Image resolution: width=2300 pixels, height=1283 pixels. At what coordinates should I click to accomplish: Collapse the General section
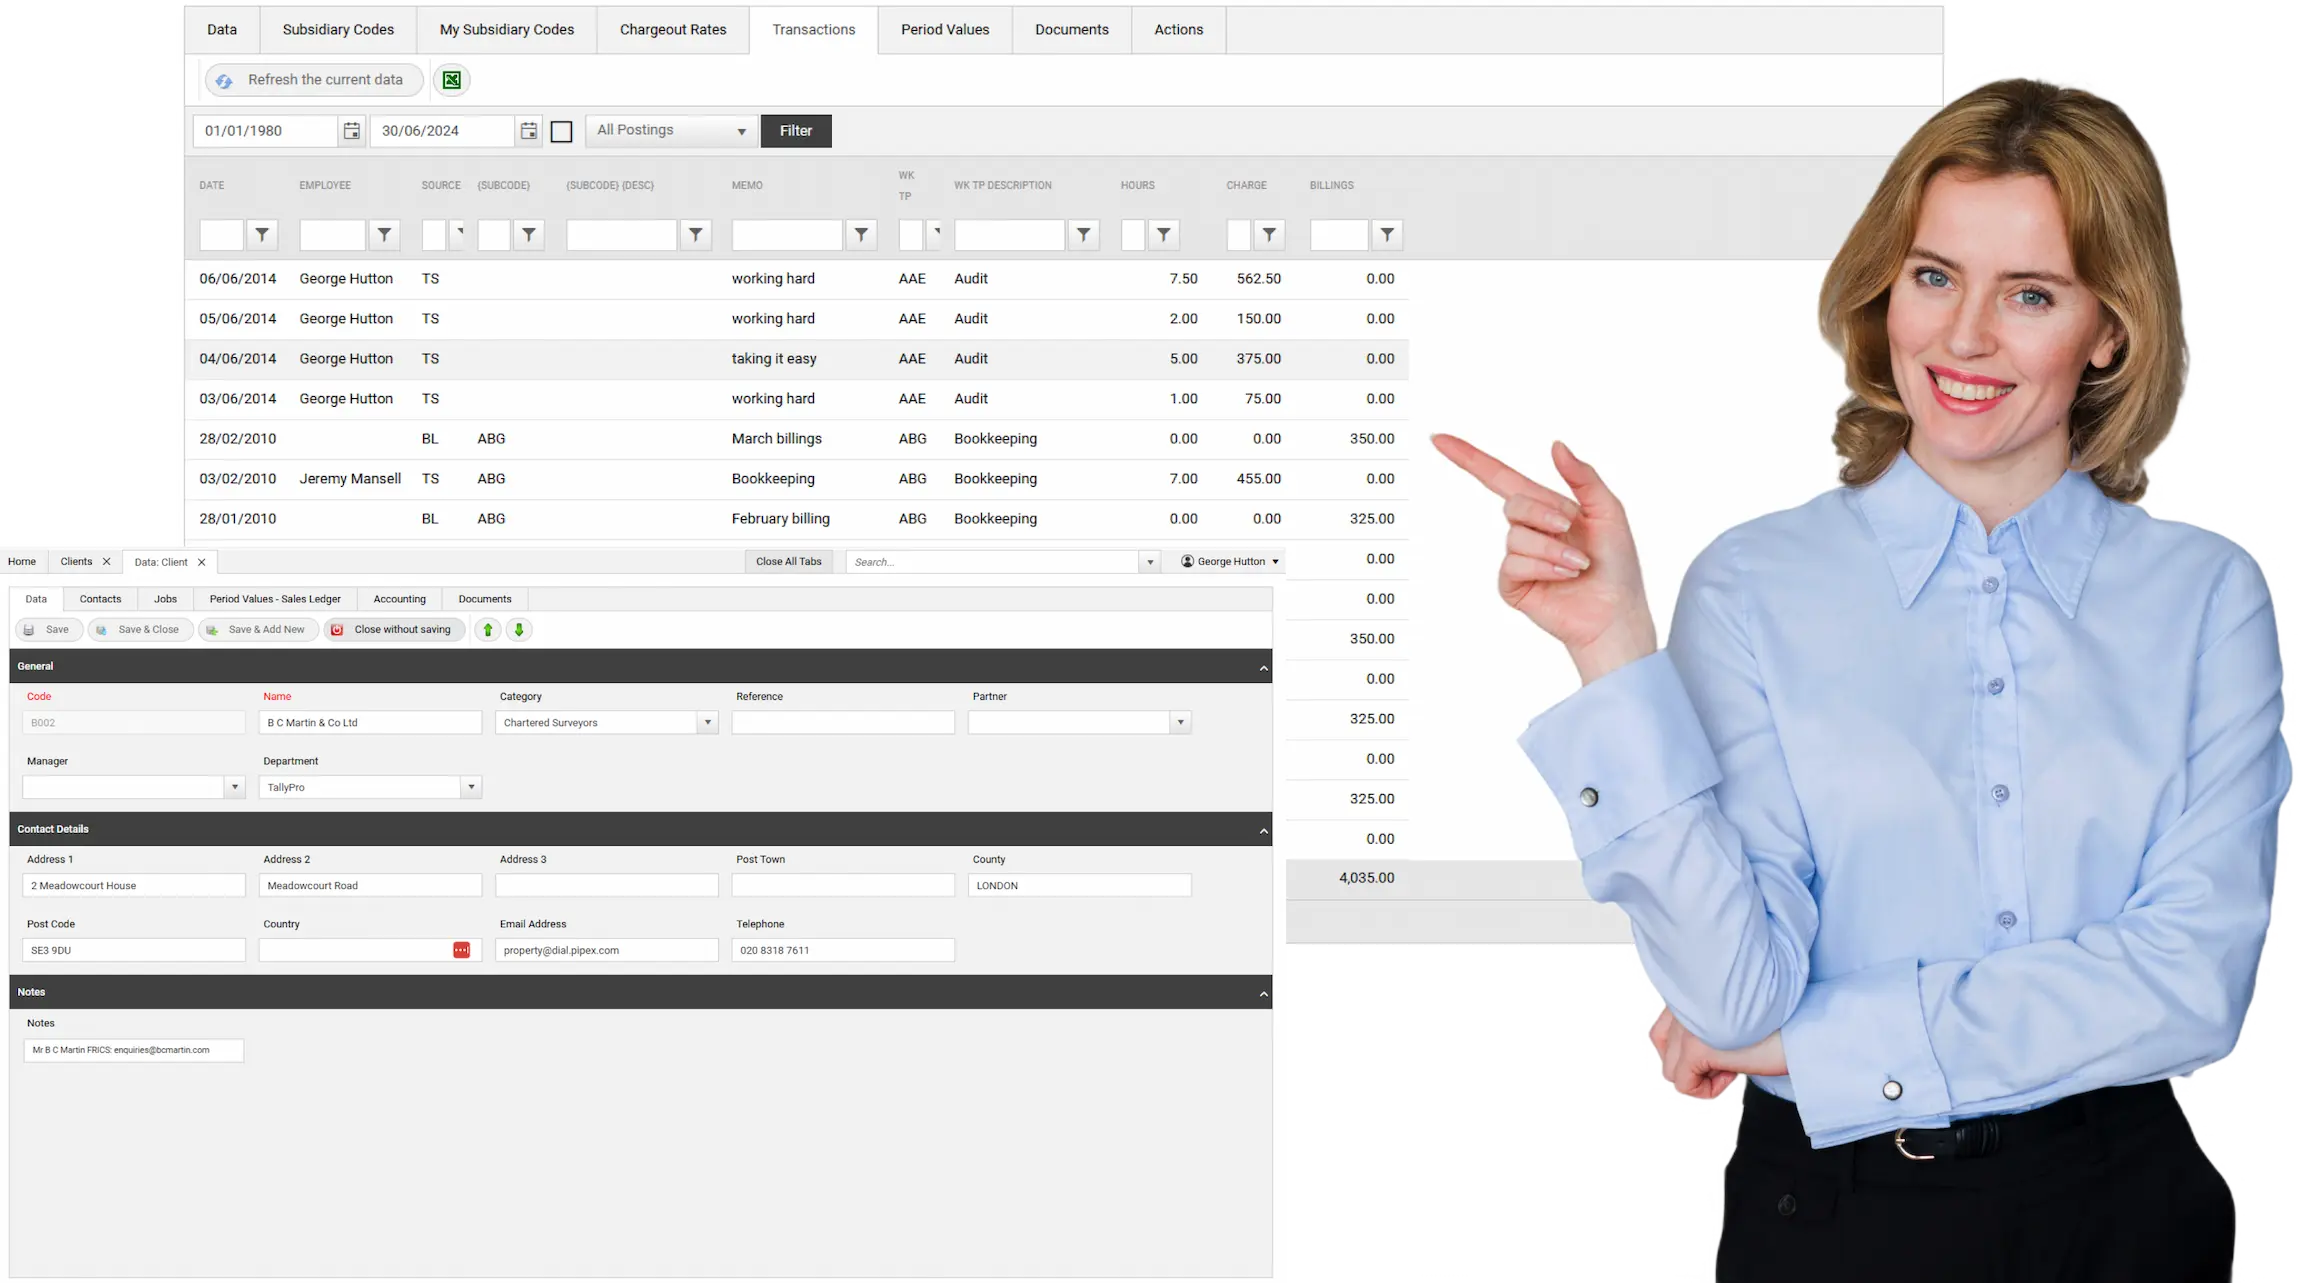(x=1263, y=667)
